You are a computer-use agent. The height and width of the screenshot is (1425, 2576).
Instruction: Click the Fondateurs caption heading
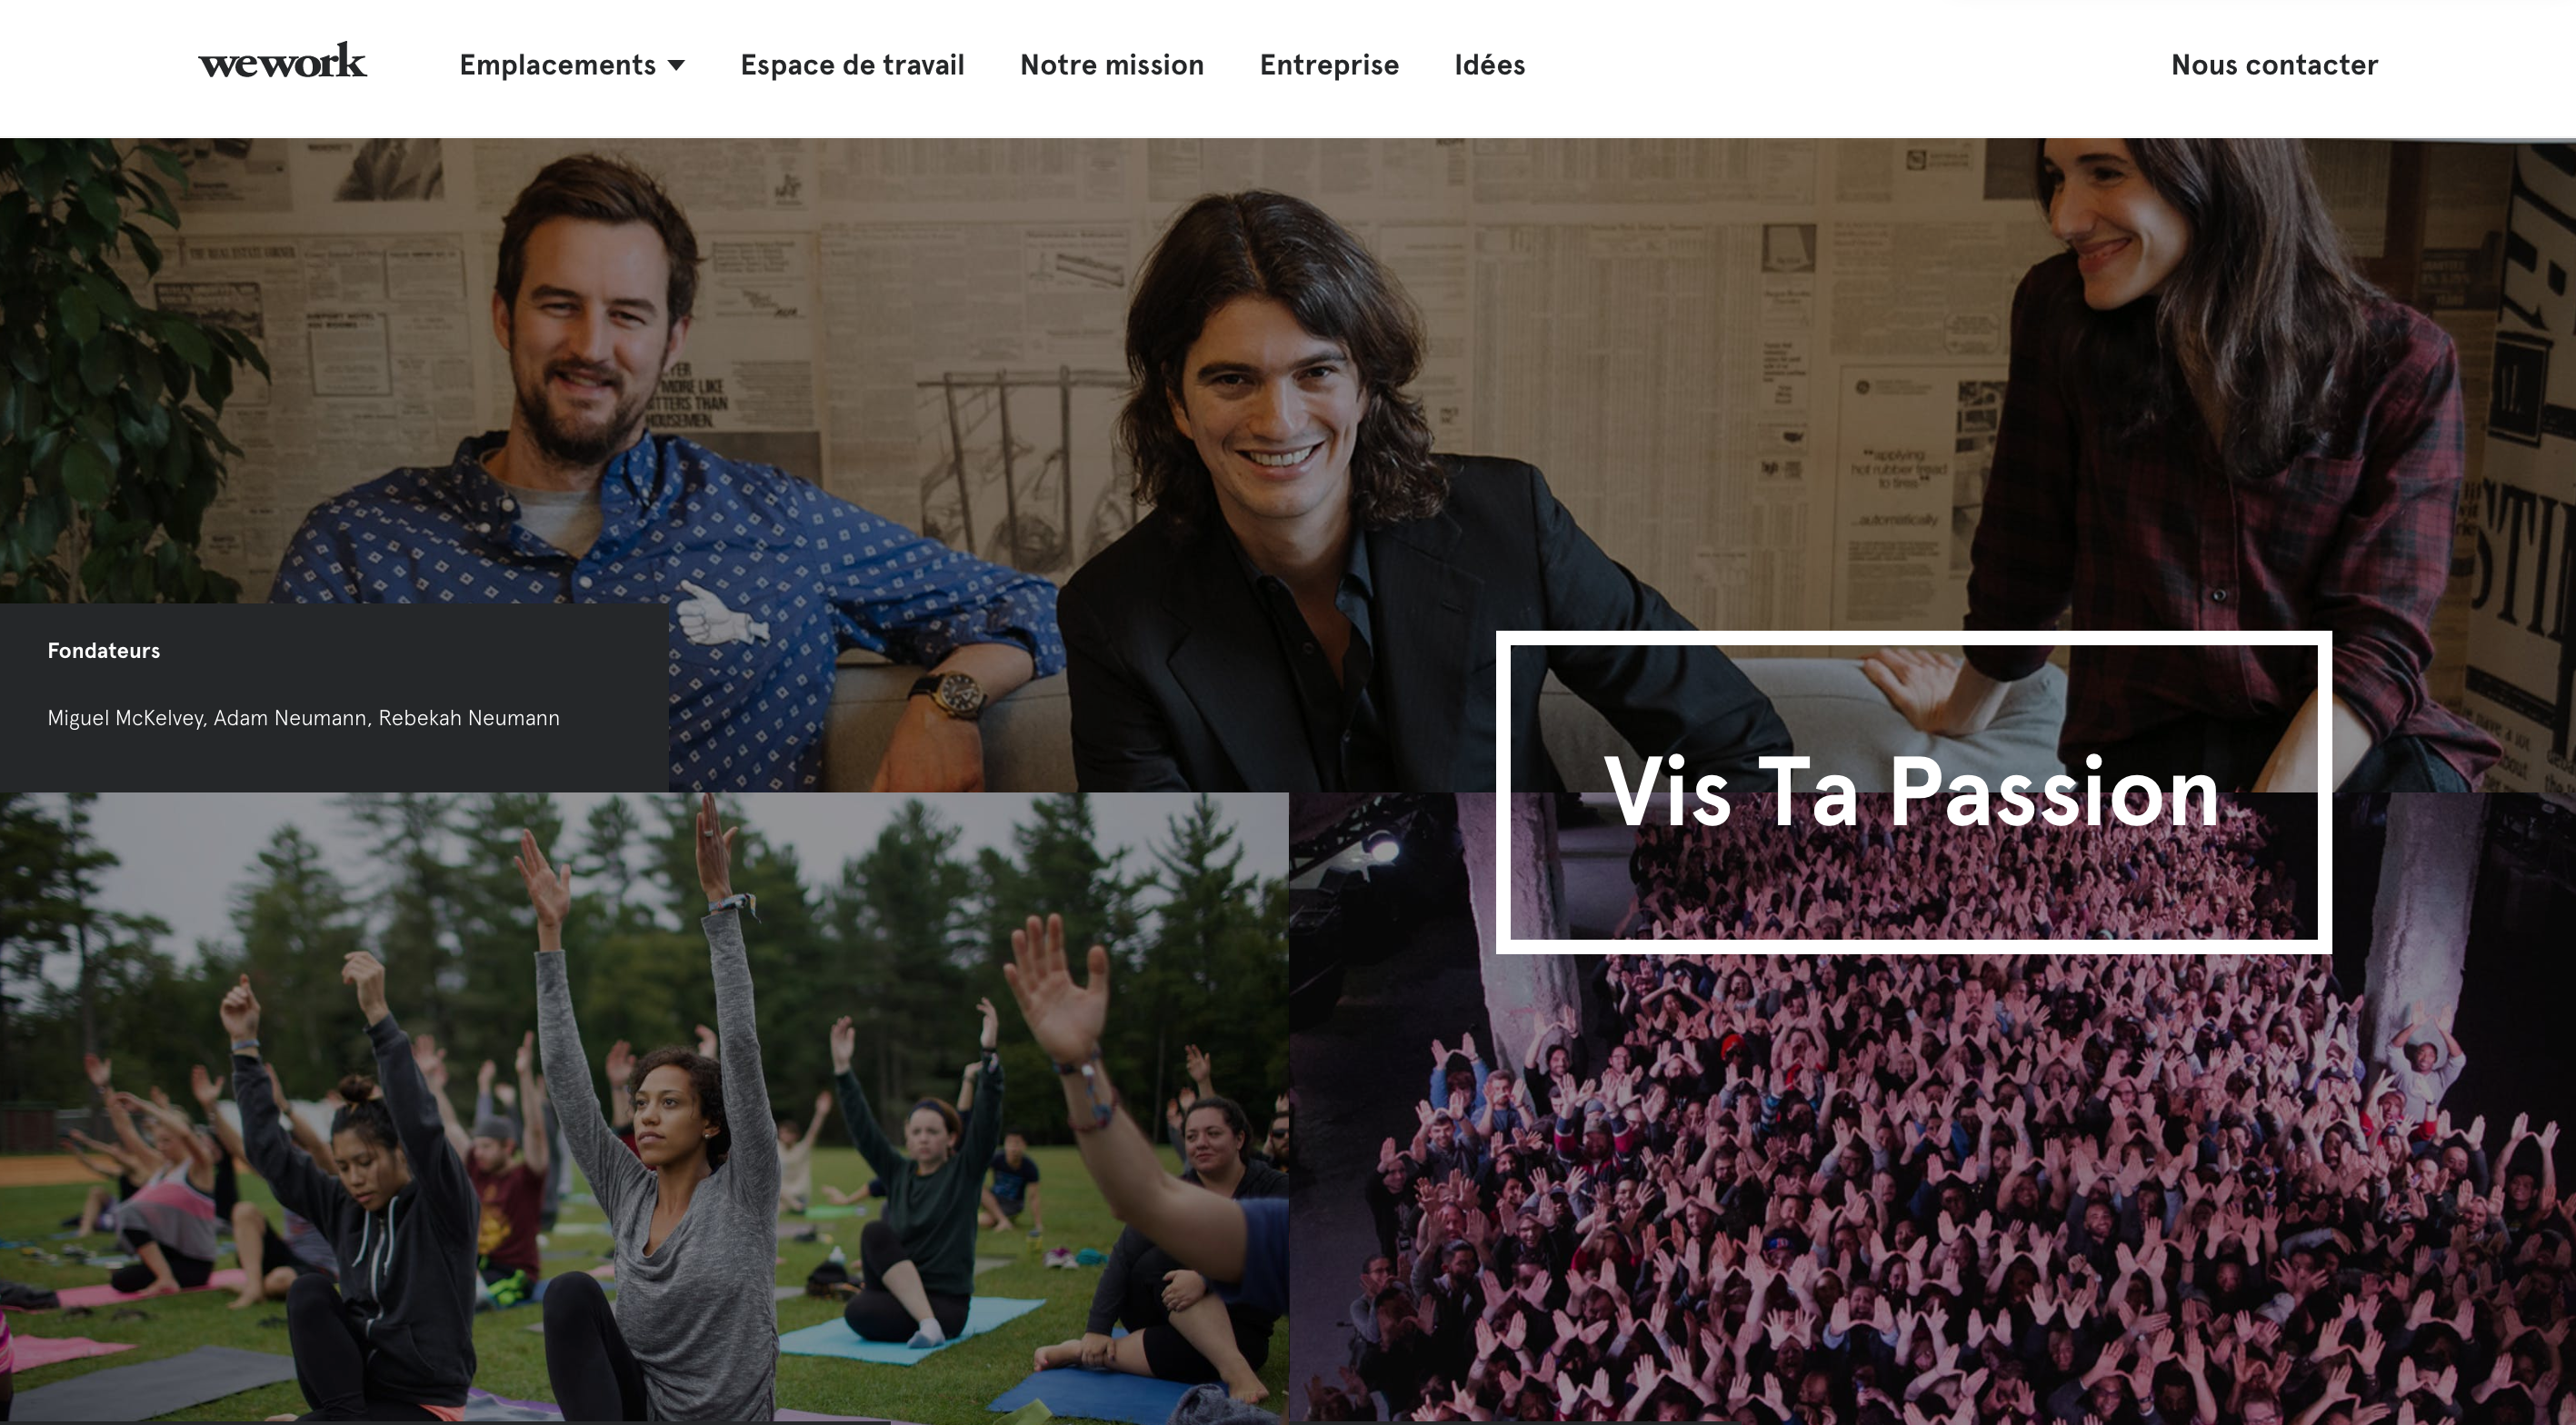pyautogui.click(x=104, y=651)
